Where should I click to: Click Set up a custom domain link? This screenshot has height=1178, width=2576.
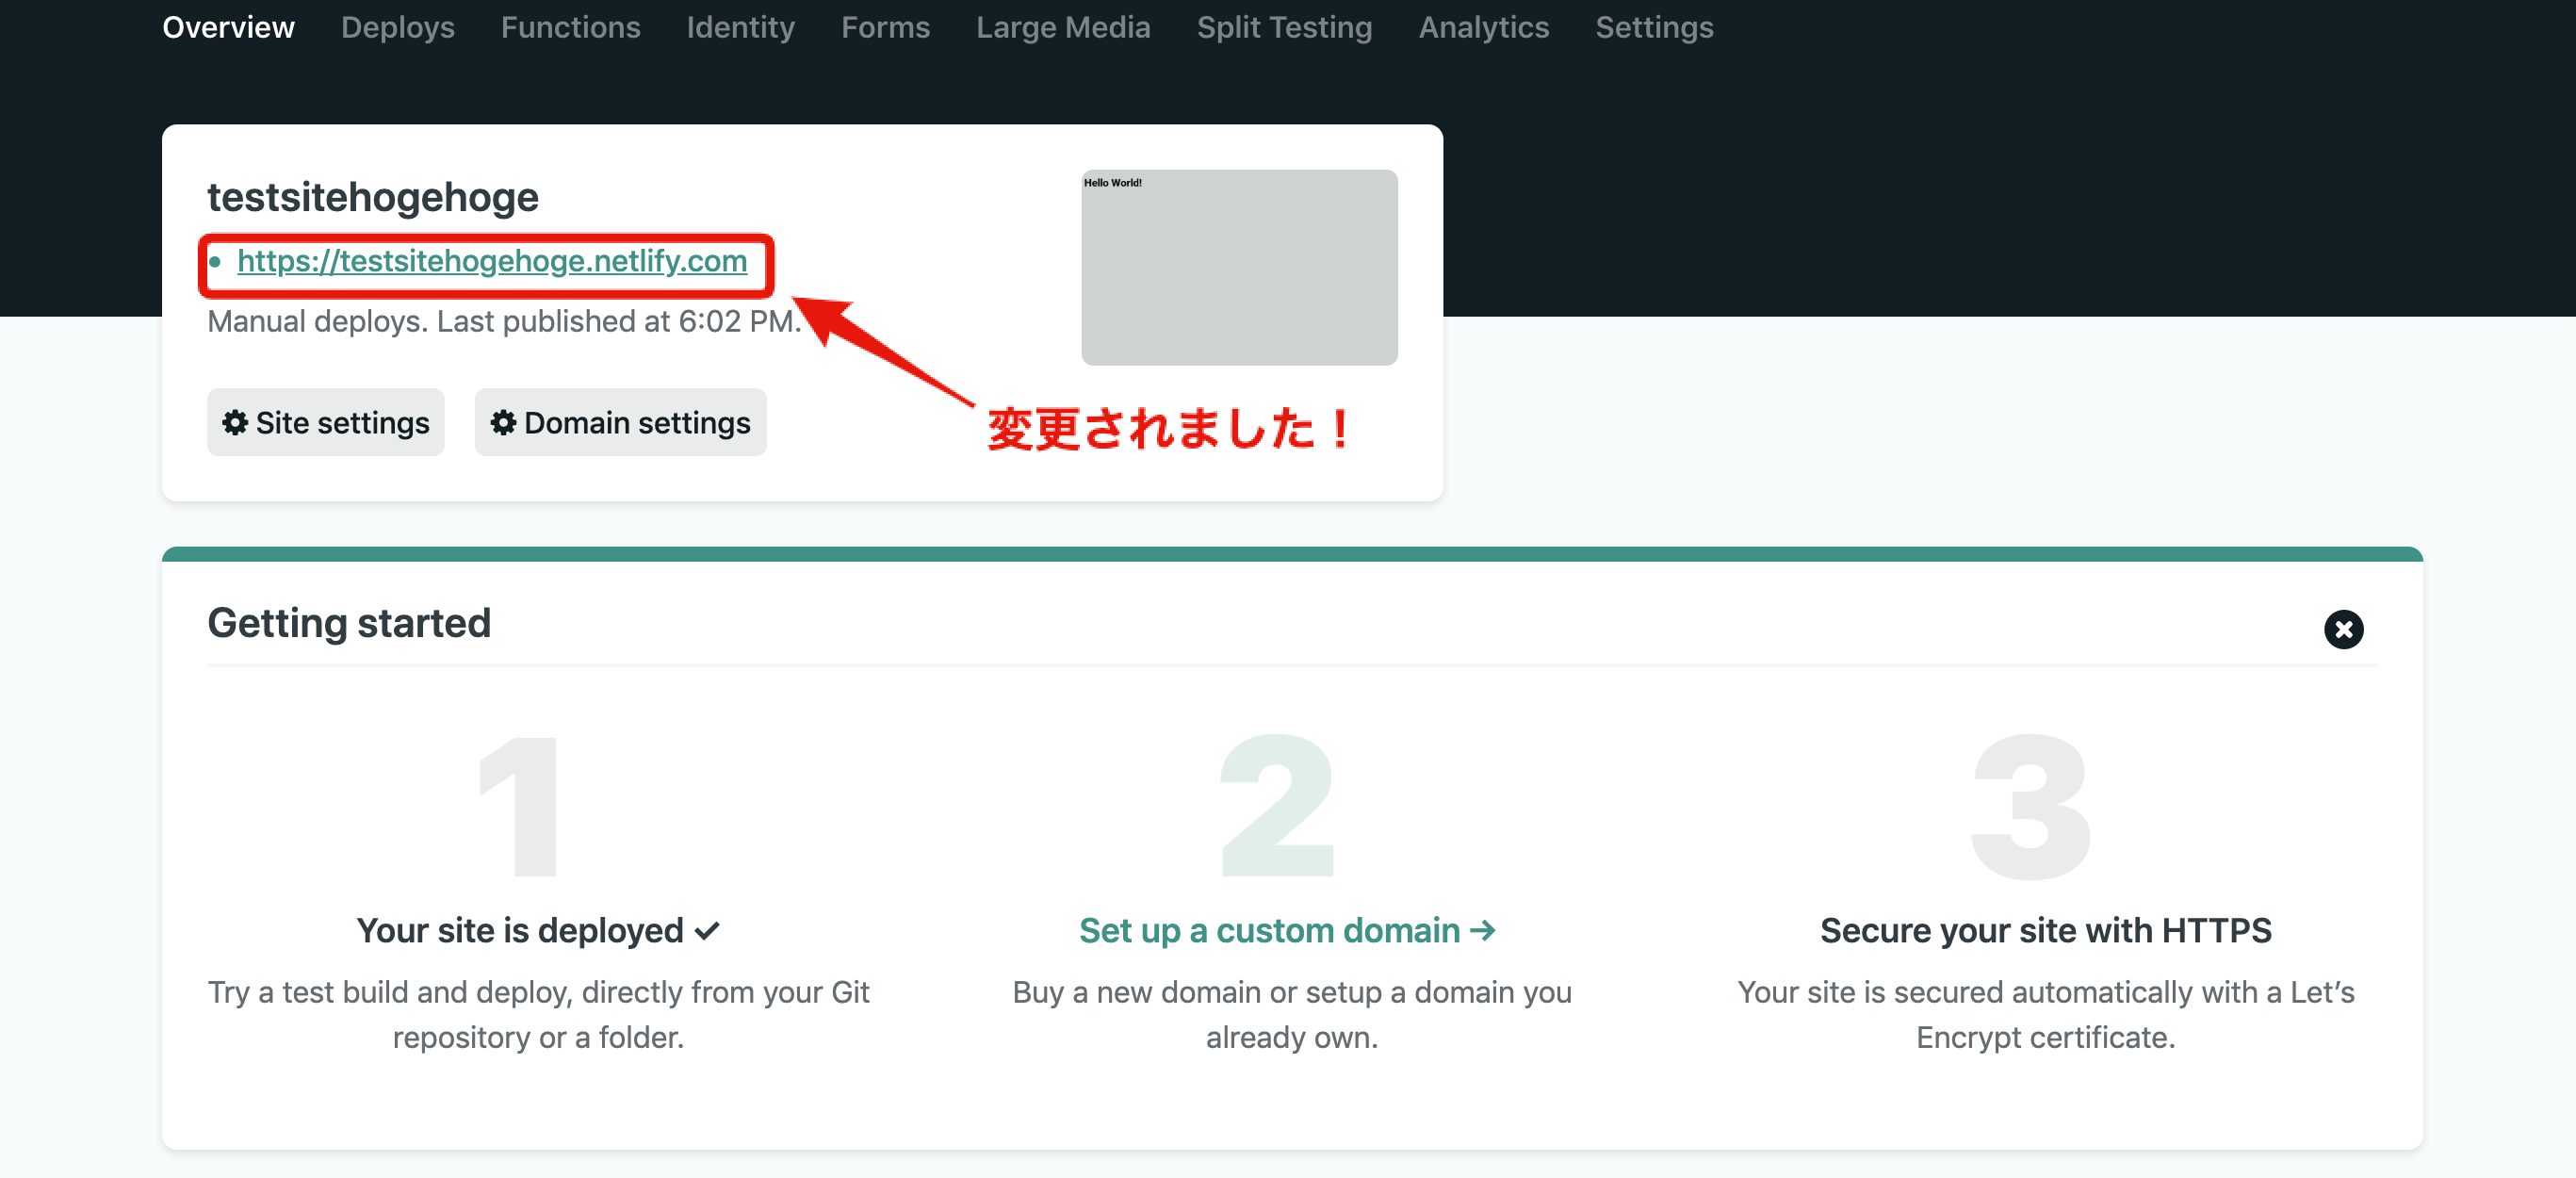(x=1269, y=930)
